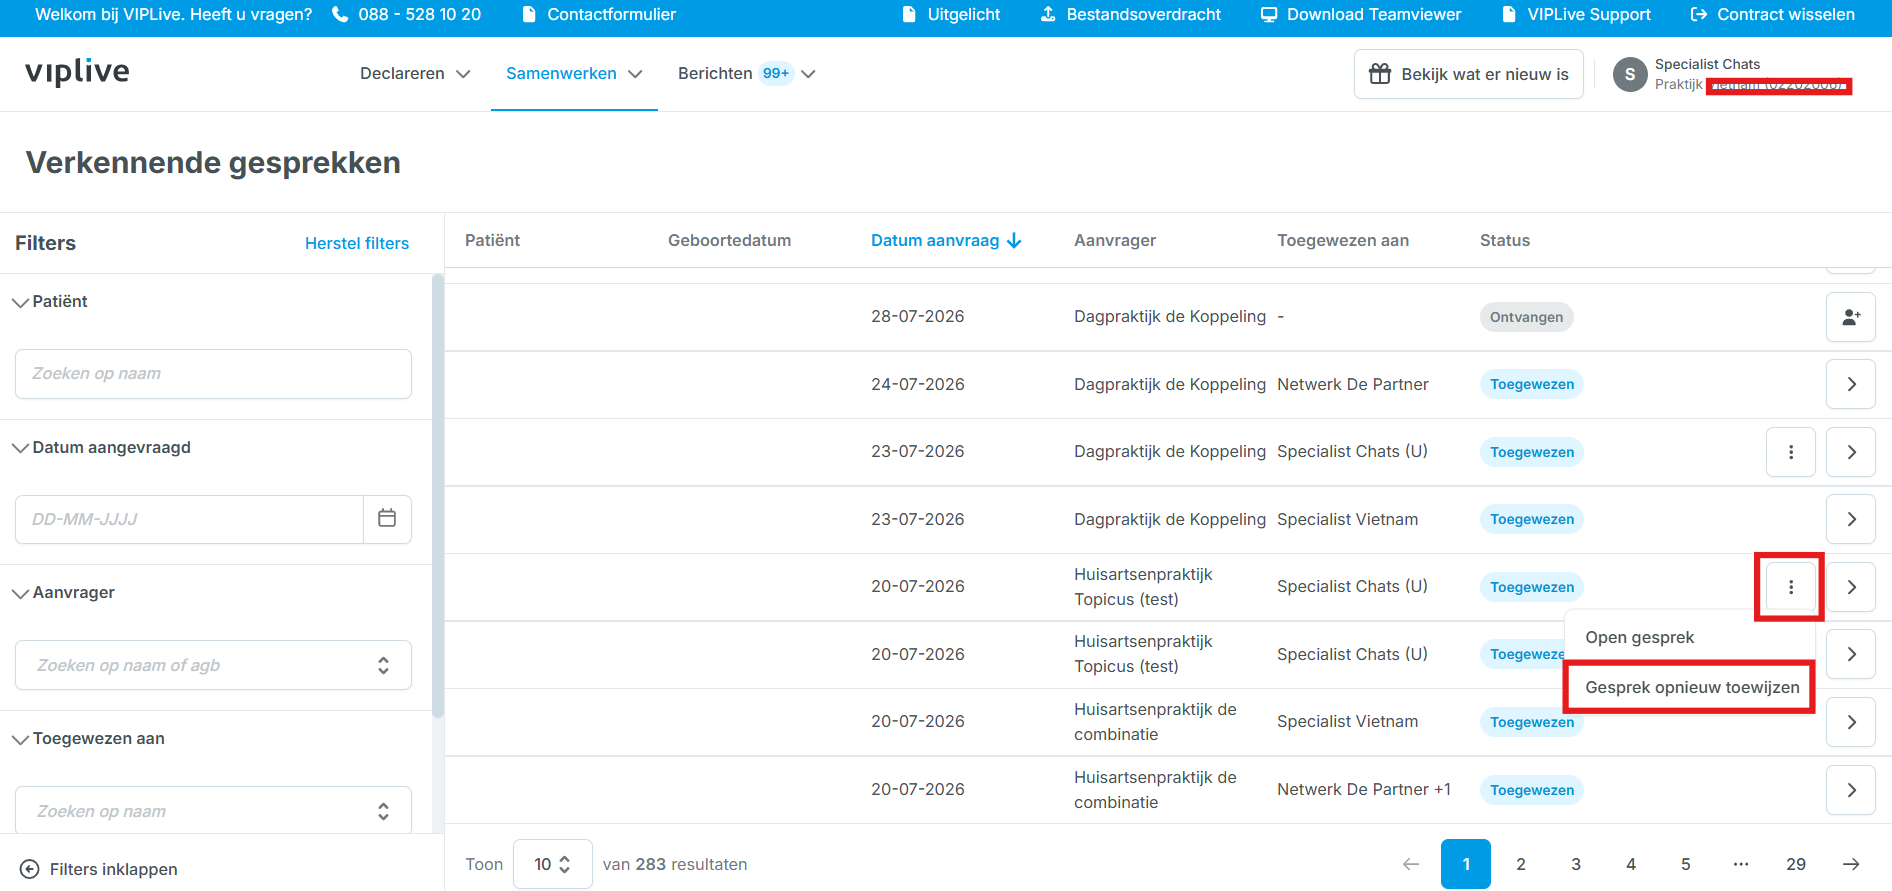Click the filters panel scrollbar
The height and width of the screenshot is (891, 1892).
point(438,496)
